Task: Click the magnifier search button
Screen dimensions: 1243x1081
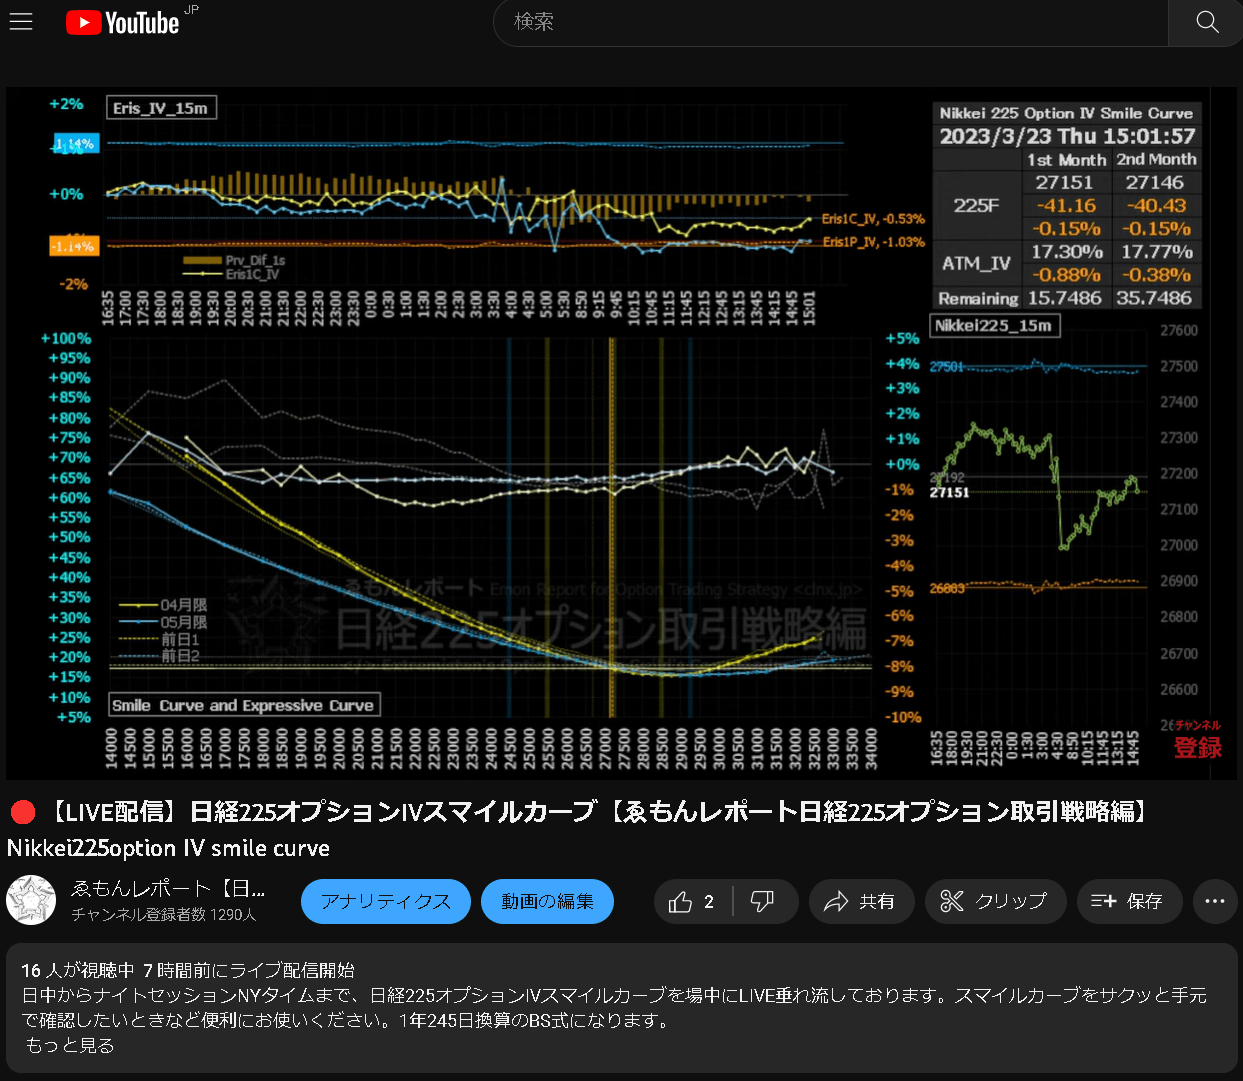Action: click(1206, 22)
